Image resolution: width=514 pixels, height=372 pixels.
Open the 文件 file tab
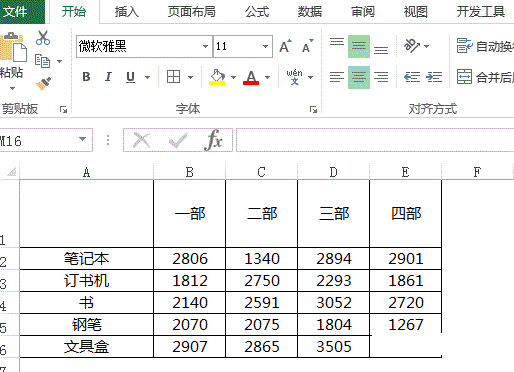click(21, 12)
